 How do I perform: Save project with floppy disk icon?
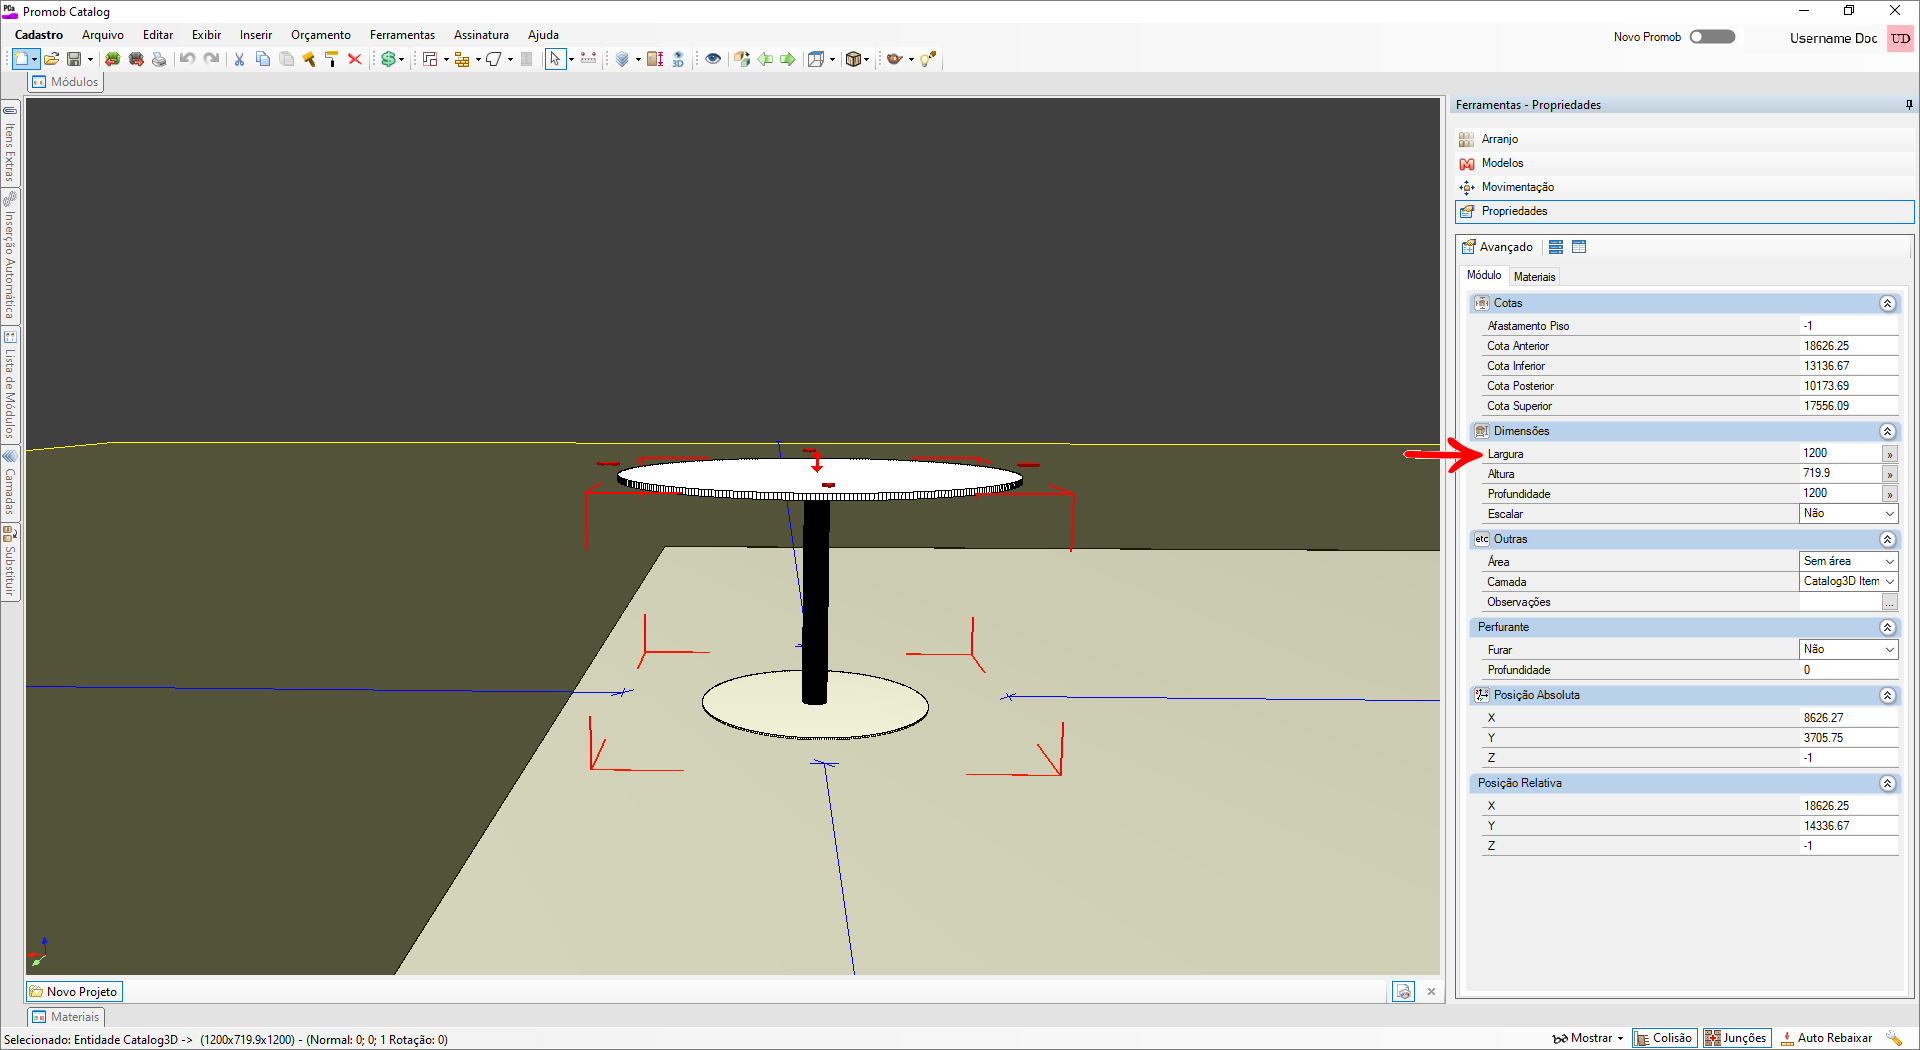pyautogui.click(x=73, y=59)
